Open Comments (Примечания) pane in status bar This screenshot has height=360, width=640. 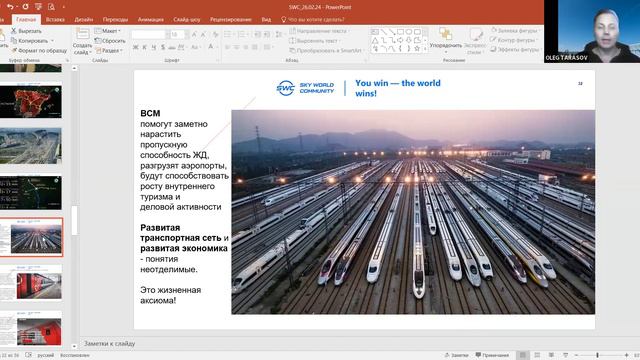pyautogui.click(x=492, y=355)
